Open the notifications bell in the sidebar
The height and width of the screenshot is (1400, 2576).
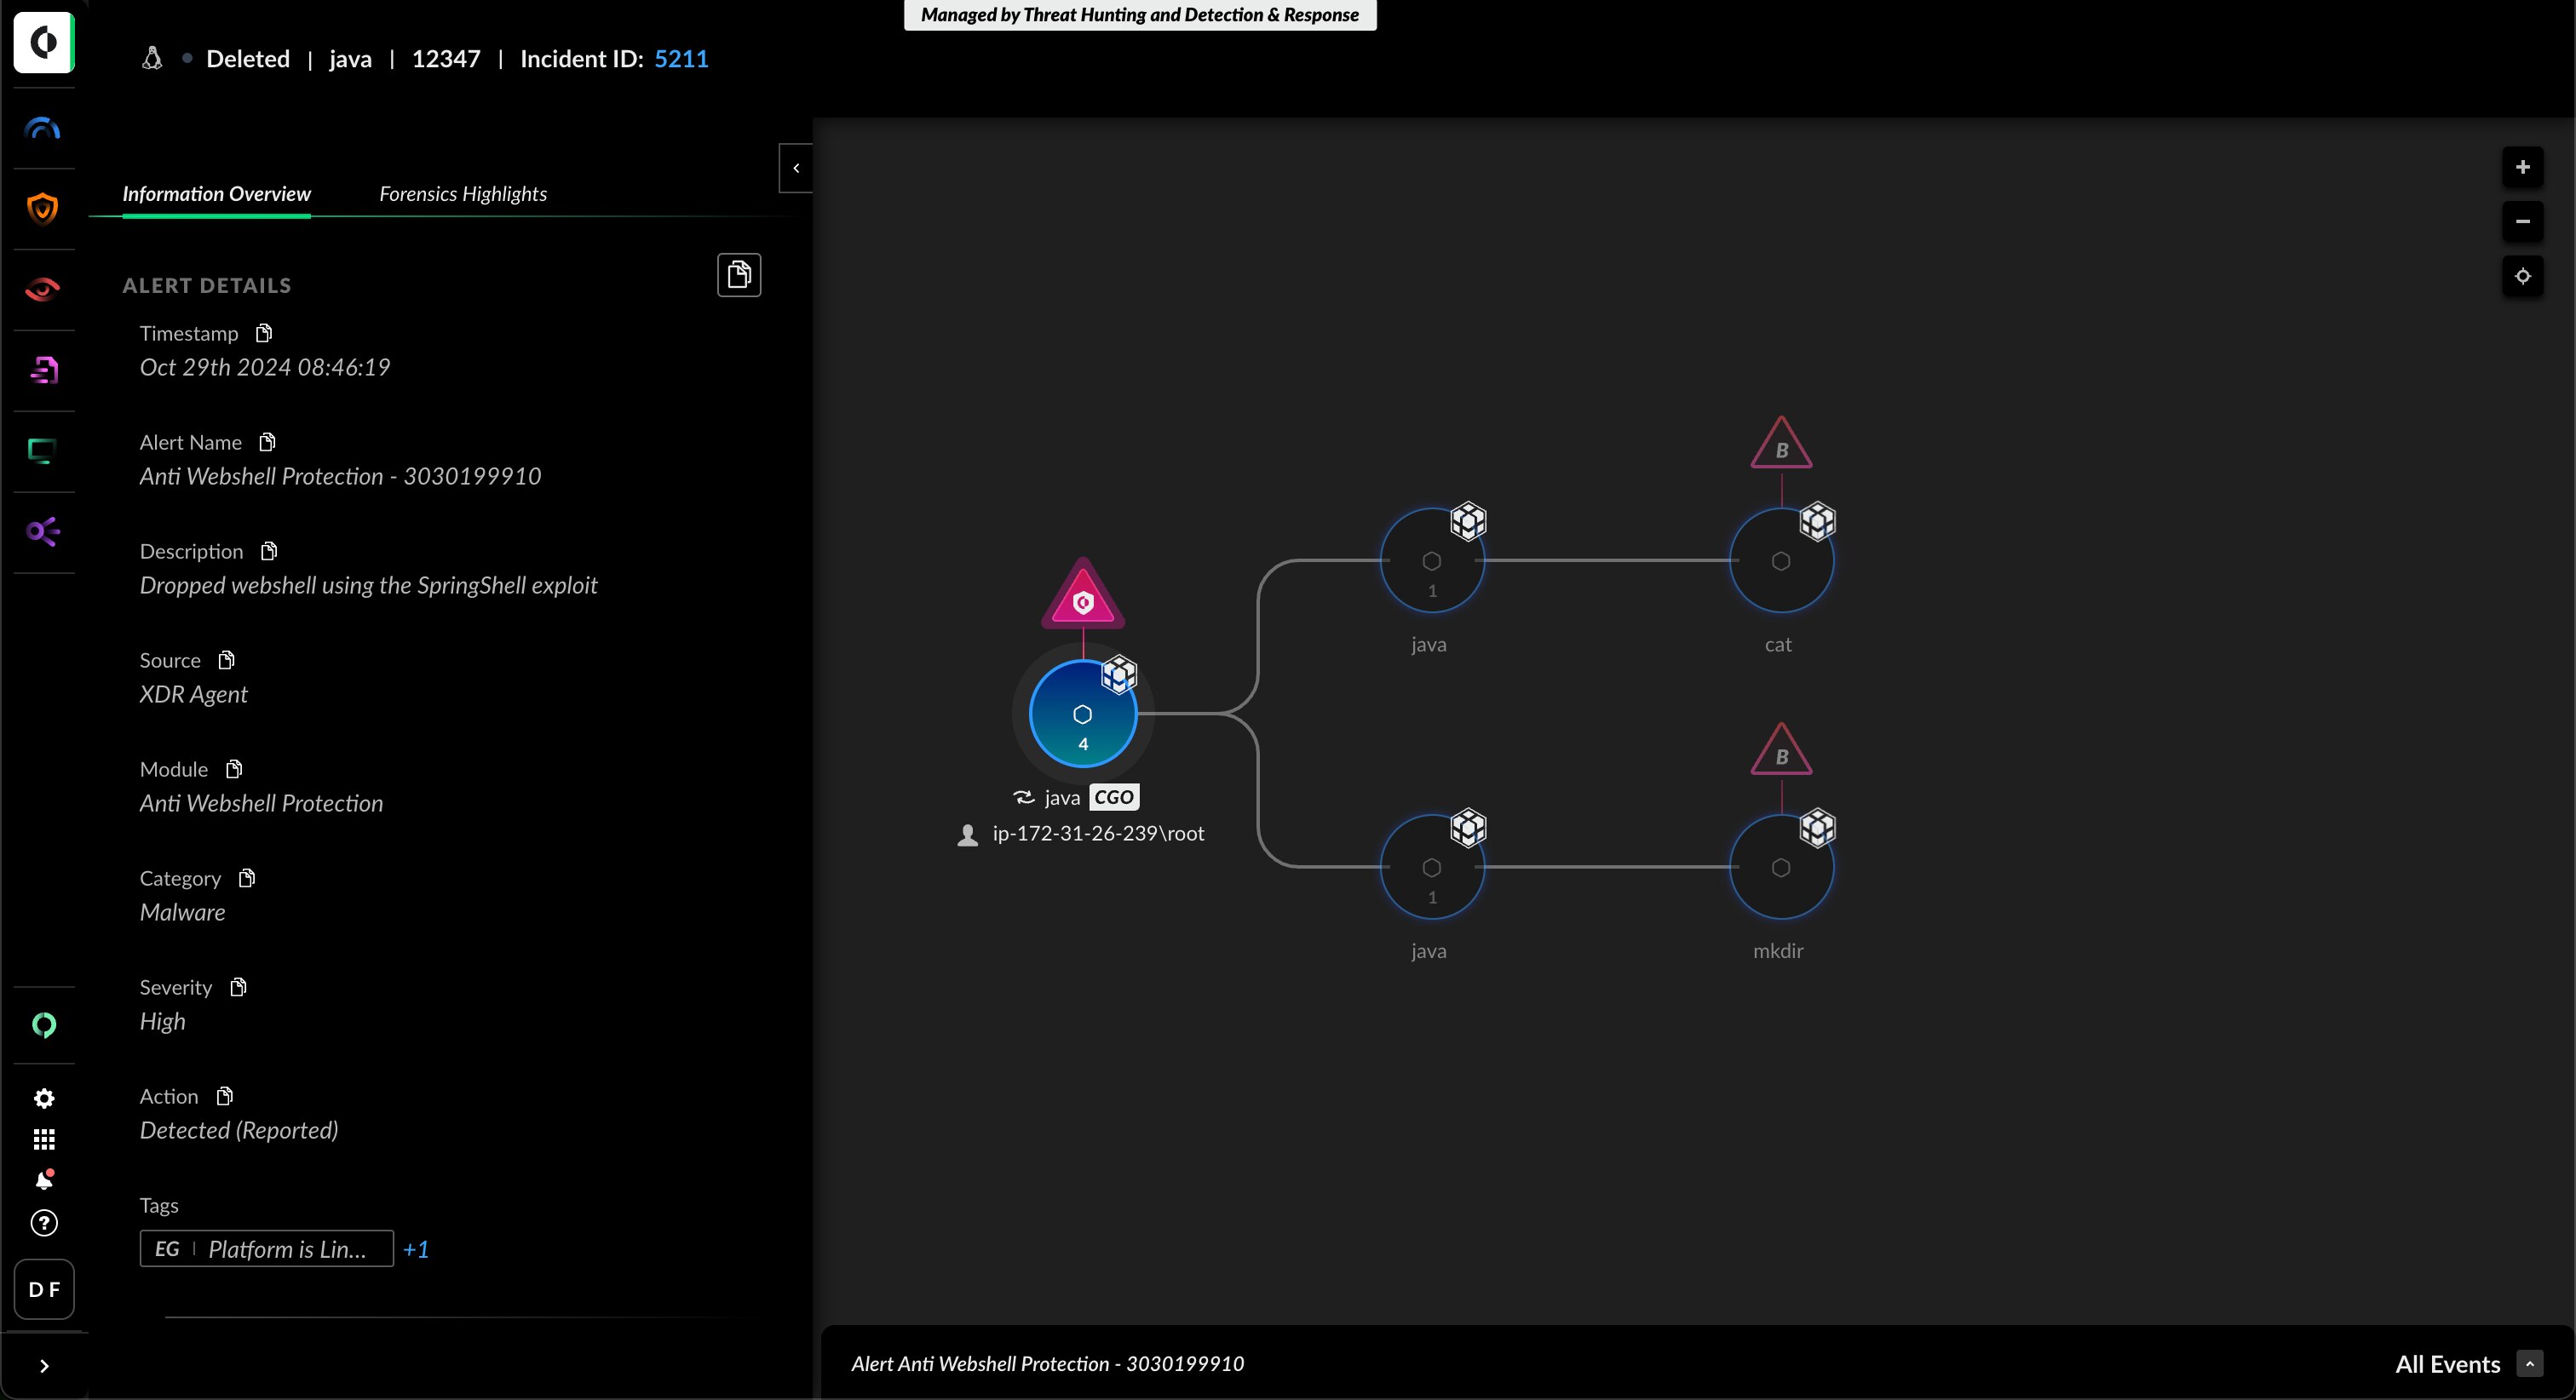tap(43, 1180)
